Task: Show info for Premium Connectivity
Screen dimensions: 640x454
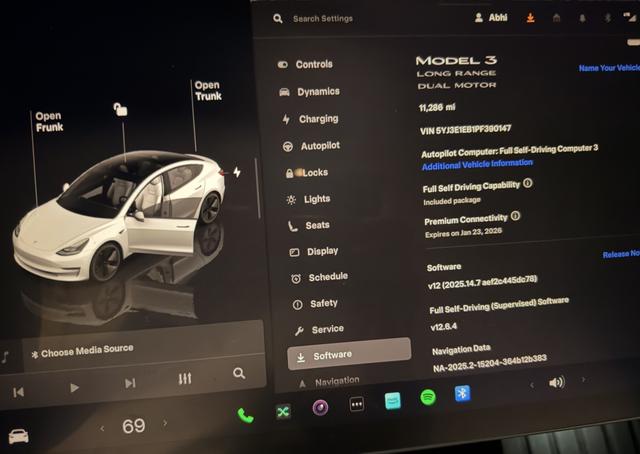Action: coord(516,216)
